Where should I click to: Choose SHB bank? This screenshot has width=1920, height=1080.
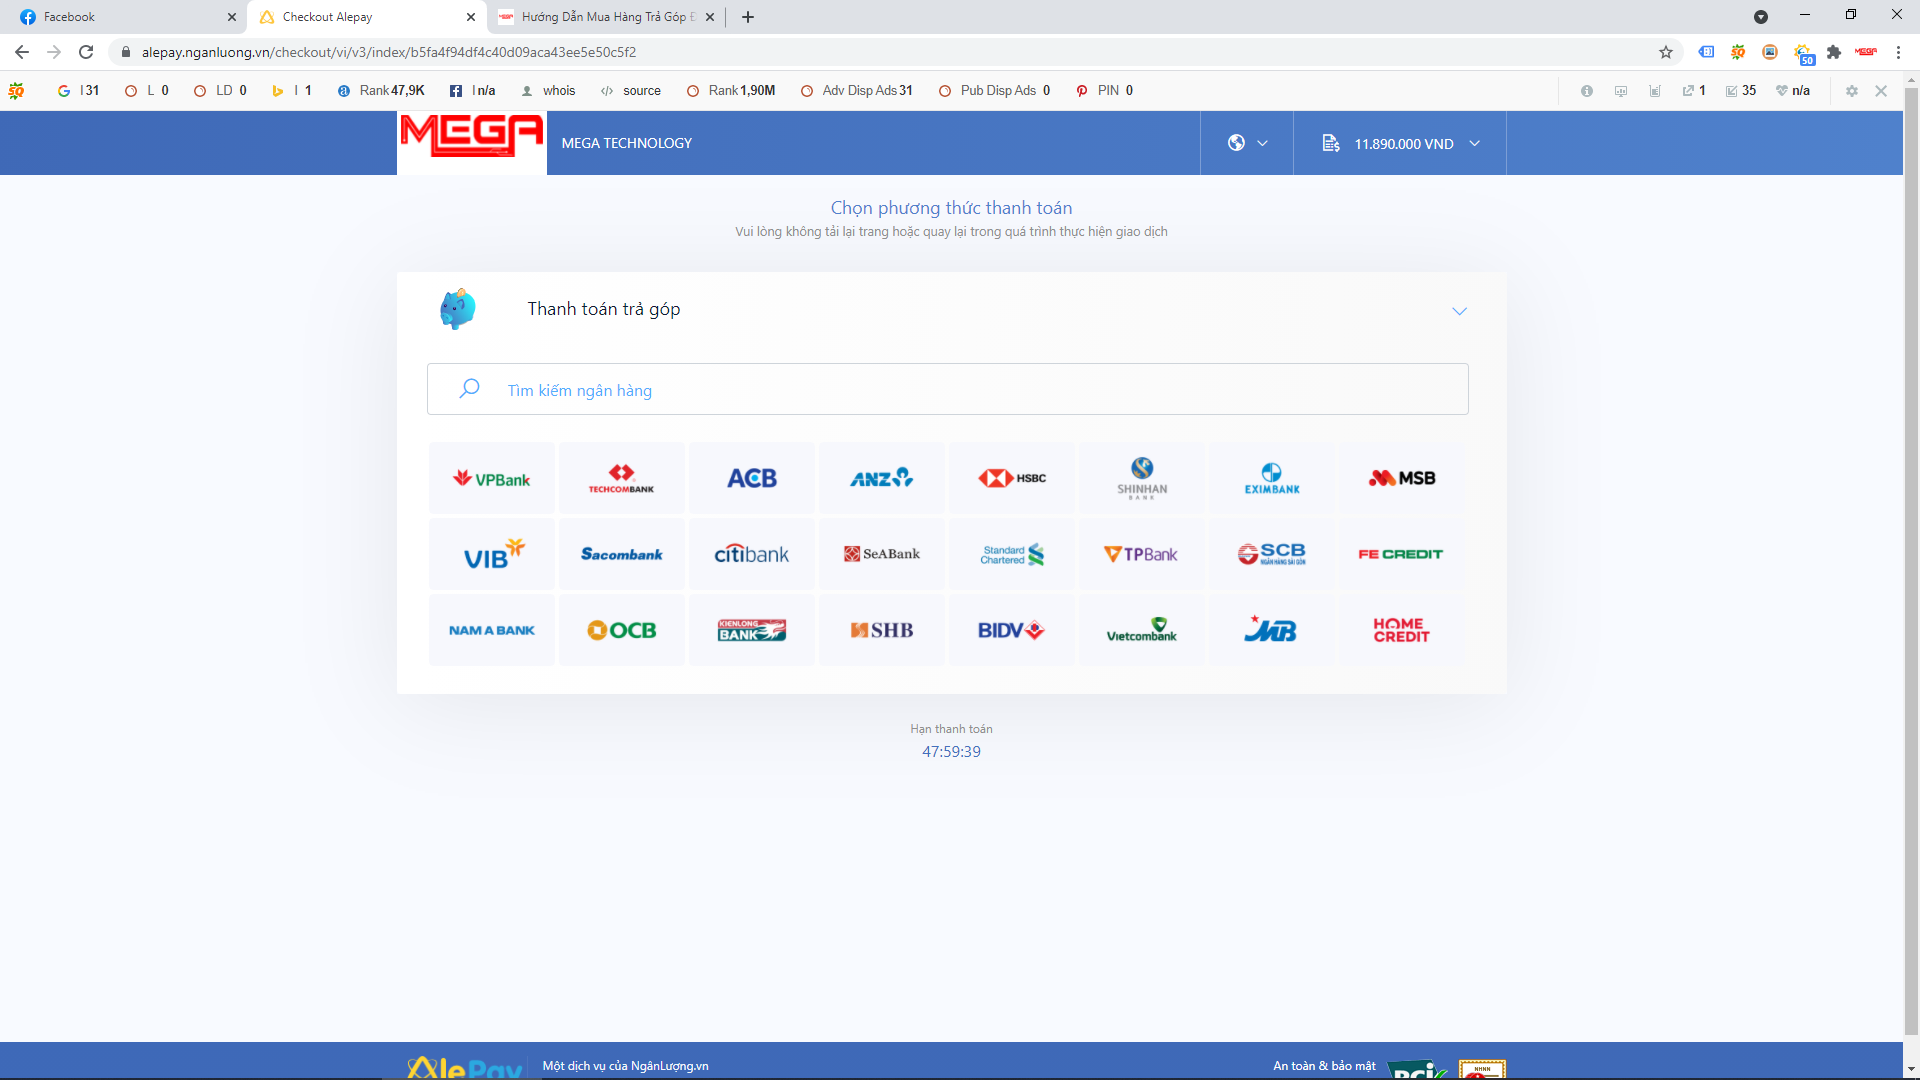[882, 630]
